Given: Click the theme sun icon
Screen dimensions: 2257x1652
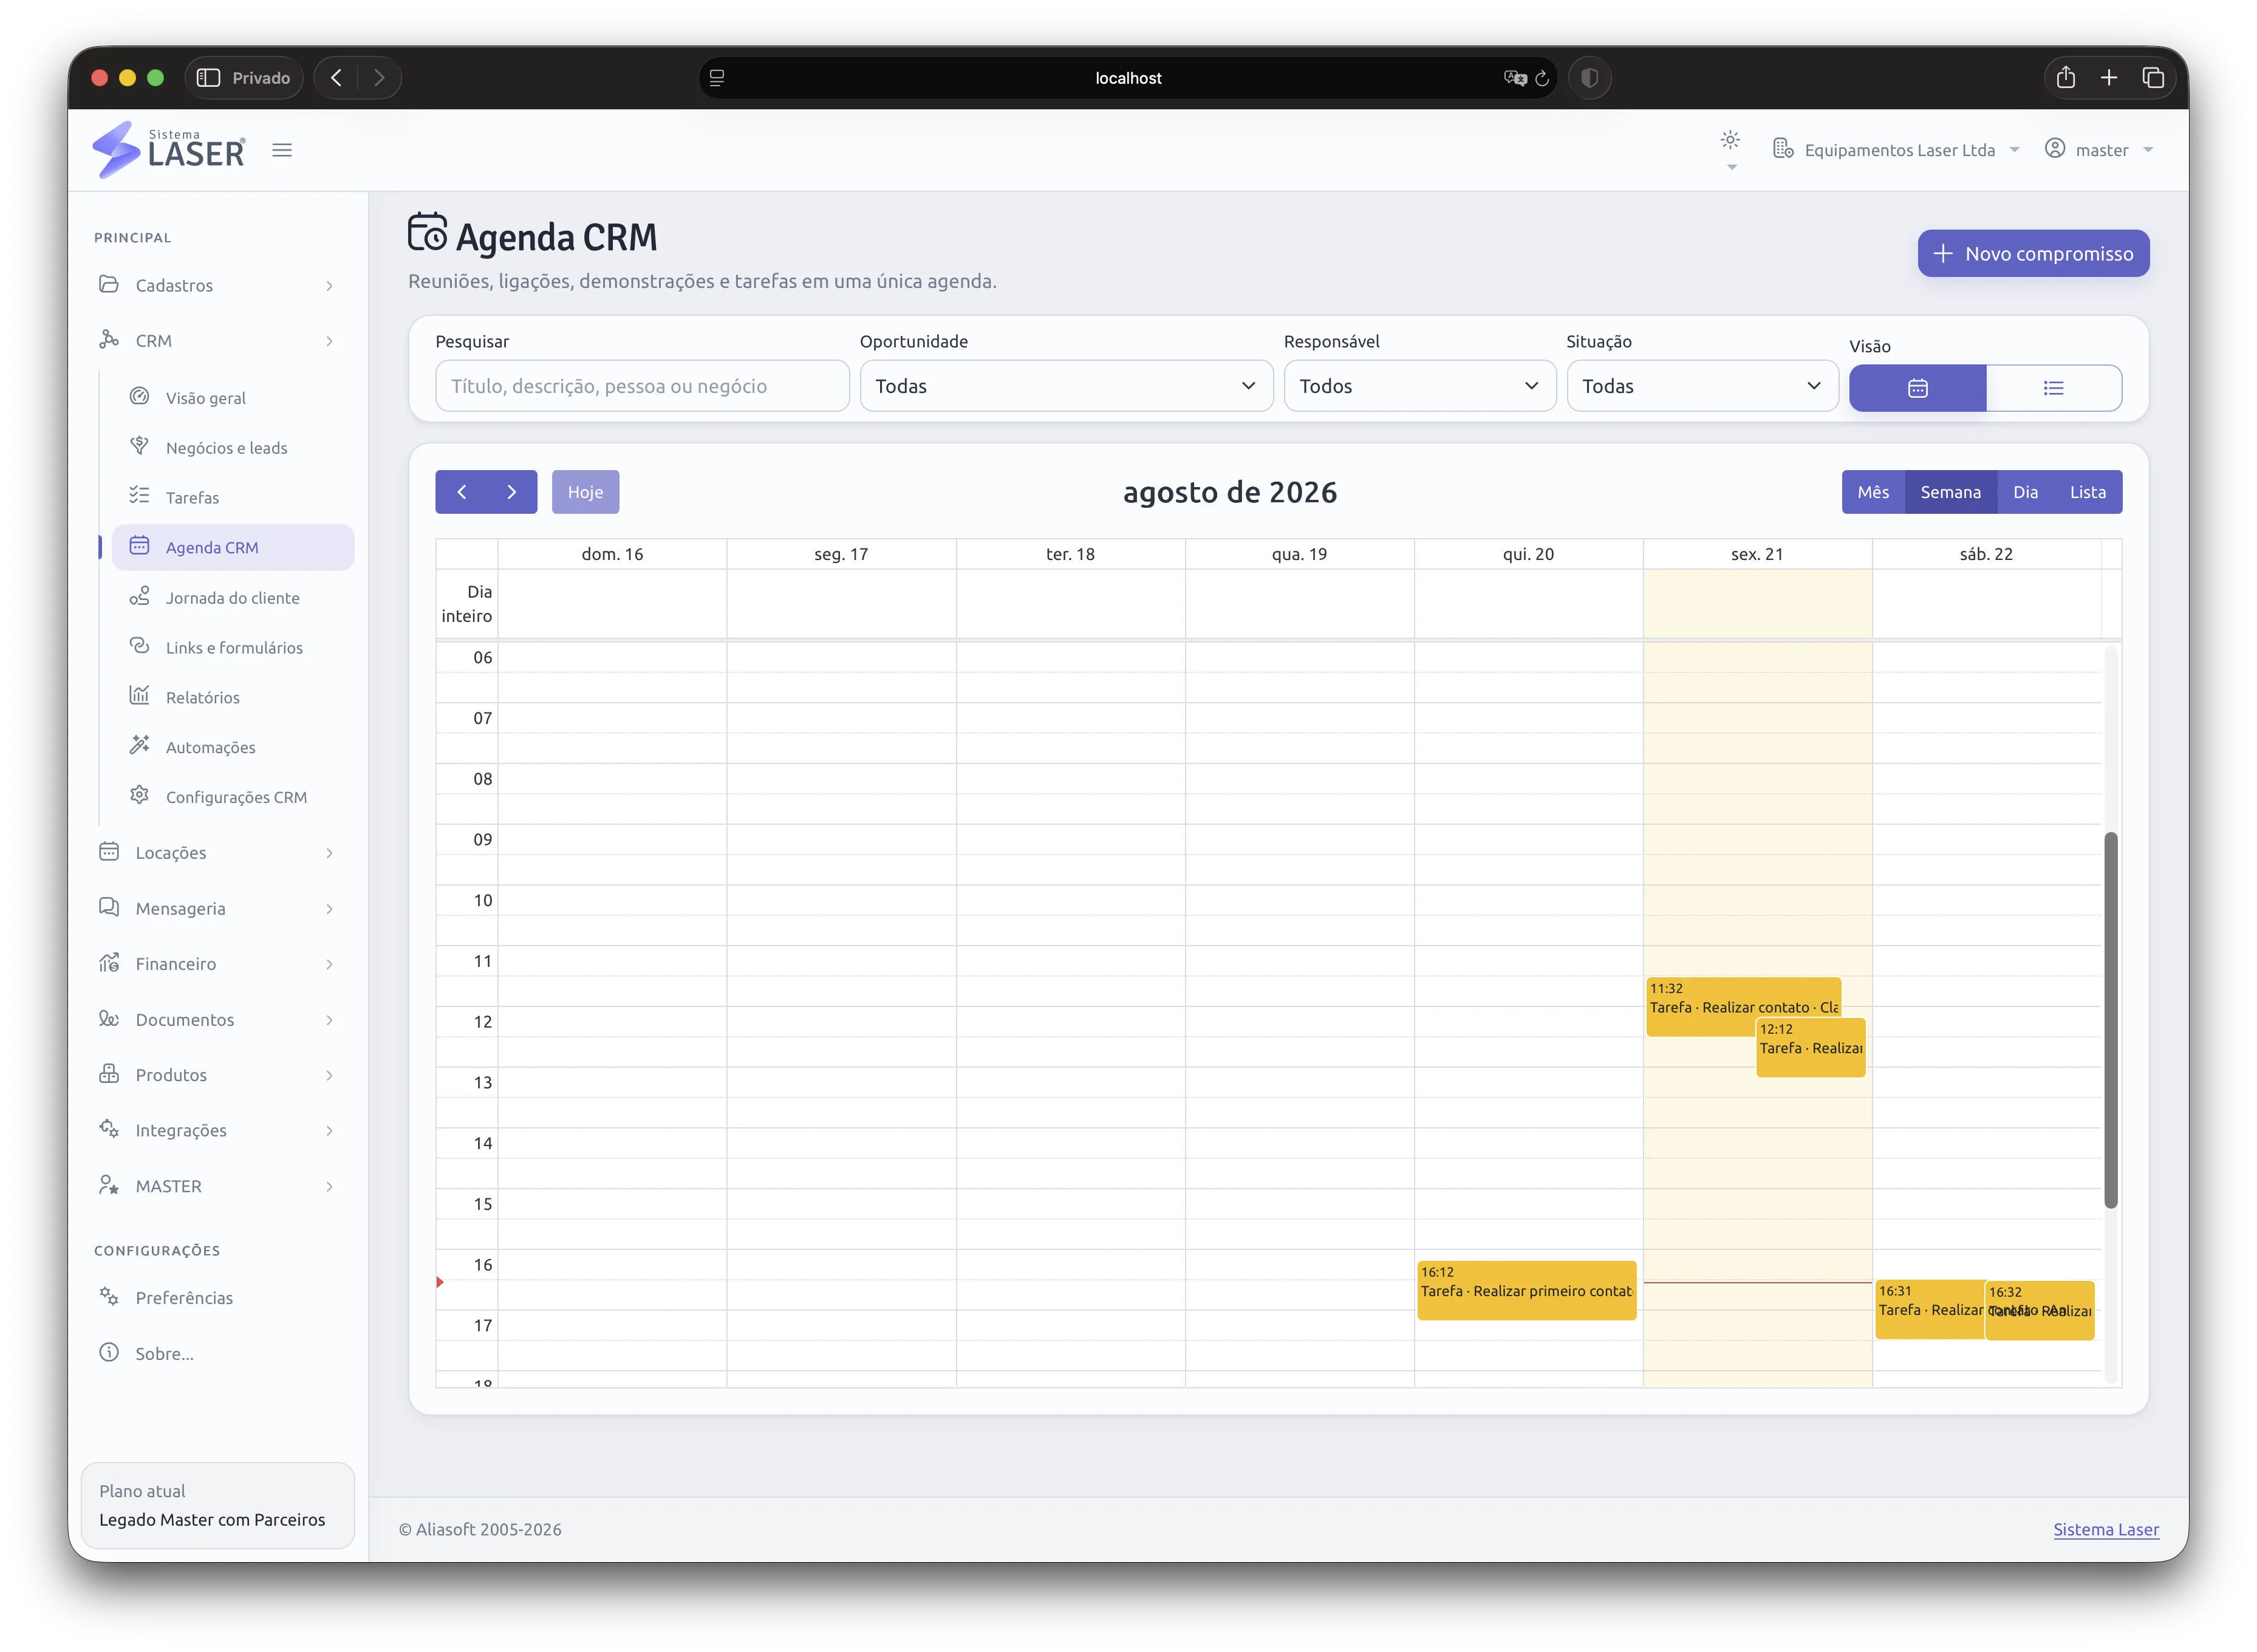Looking at the screenshot, I should 1730,139.
